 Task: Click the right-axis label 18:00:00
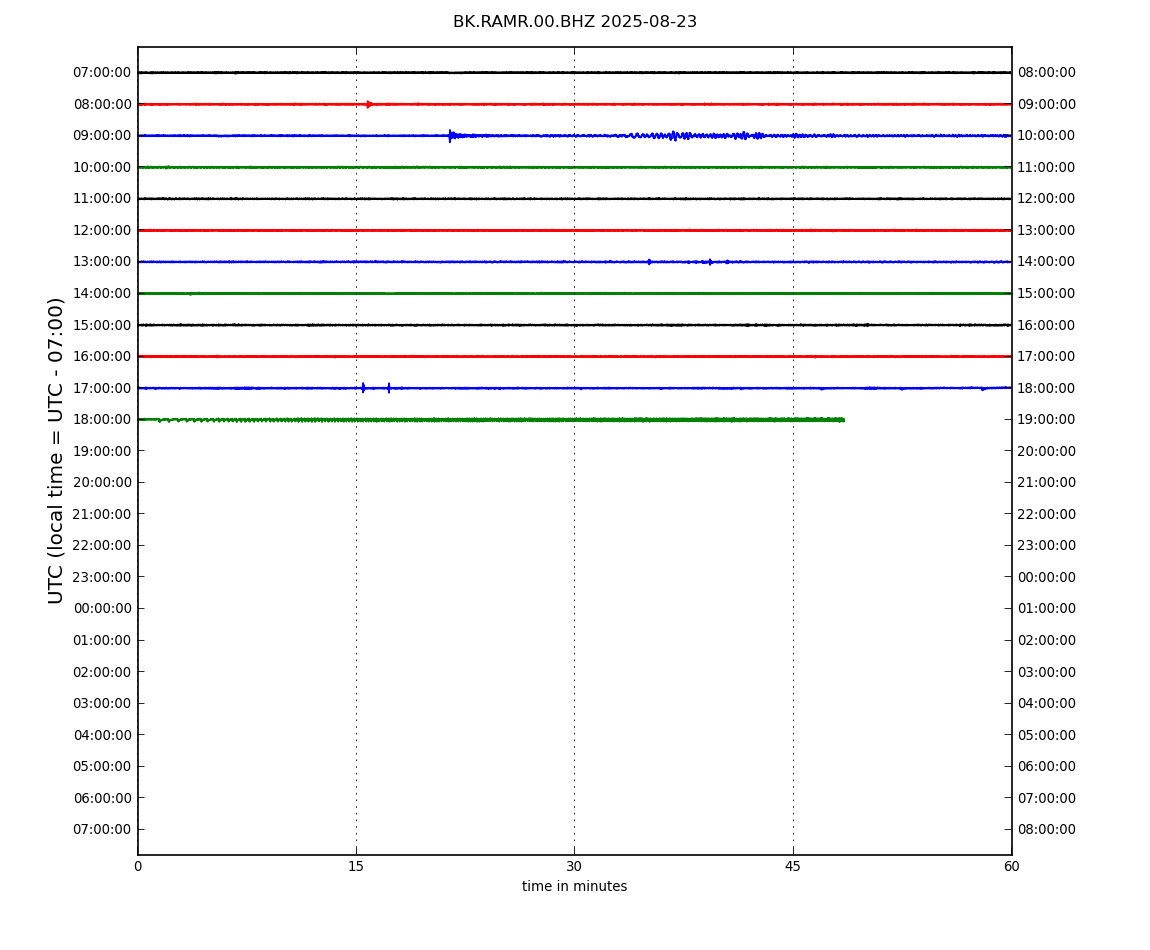(1047, 388)
